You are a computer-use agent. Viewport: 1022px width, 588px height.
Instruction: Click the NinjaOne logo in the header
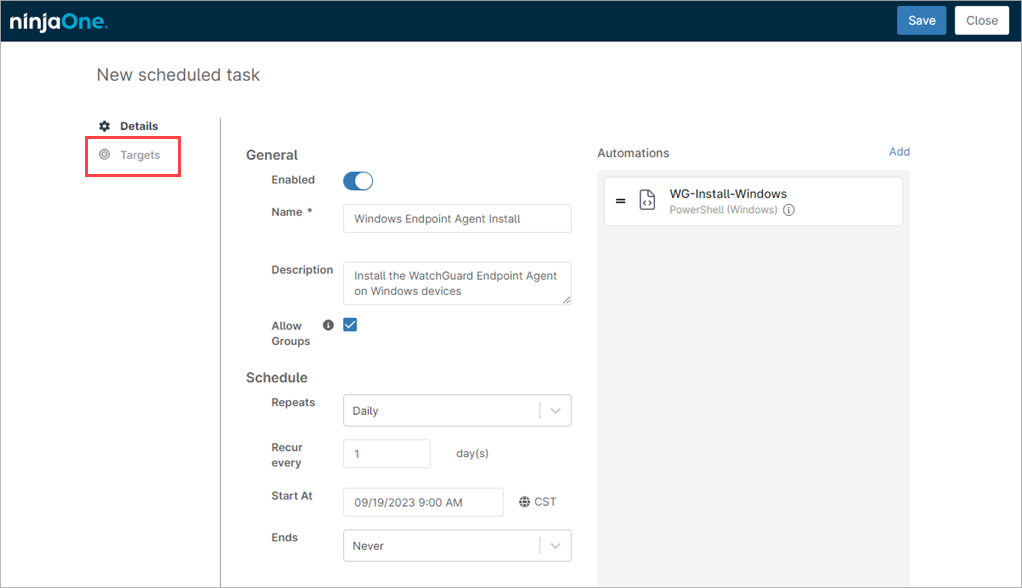coord(58,20)
